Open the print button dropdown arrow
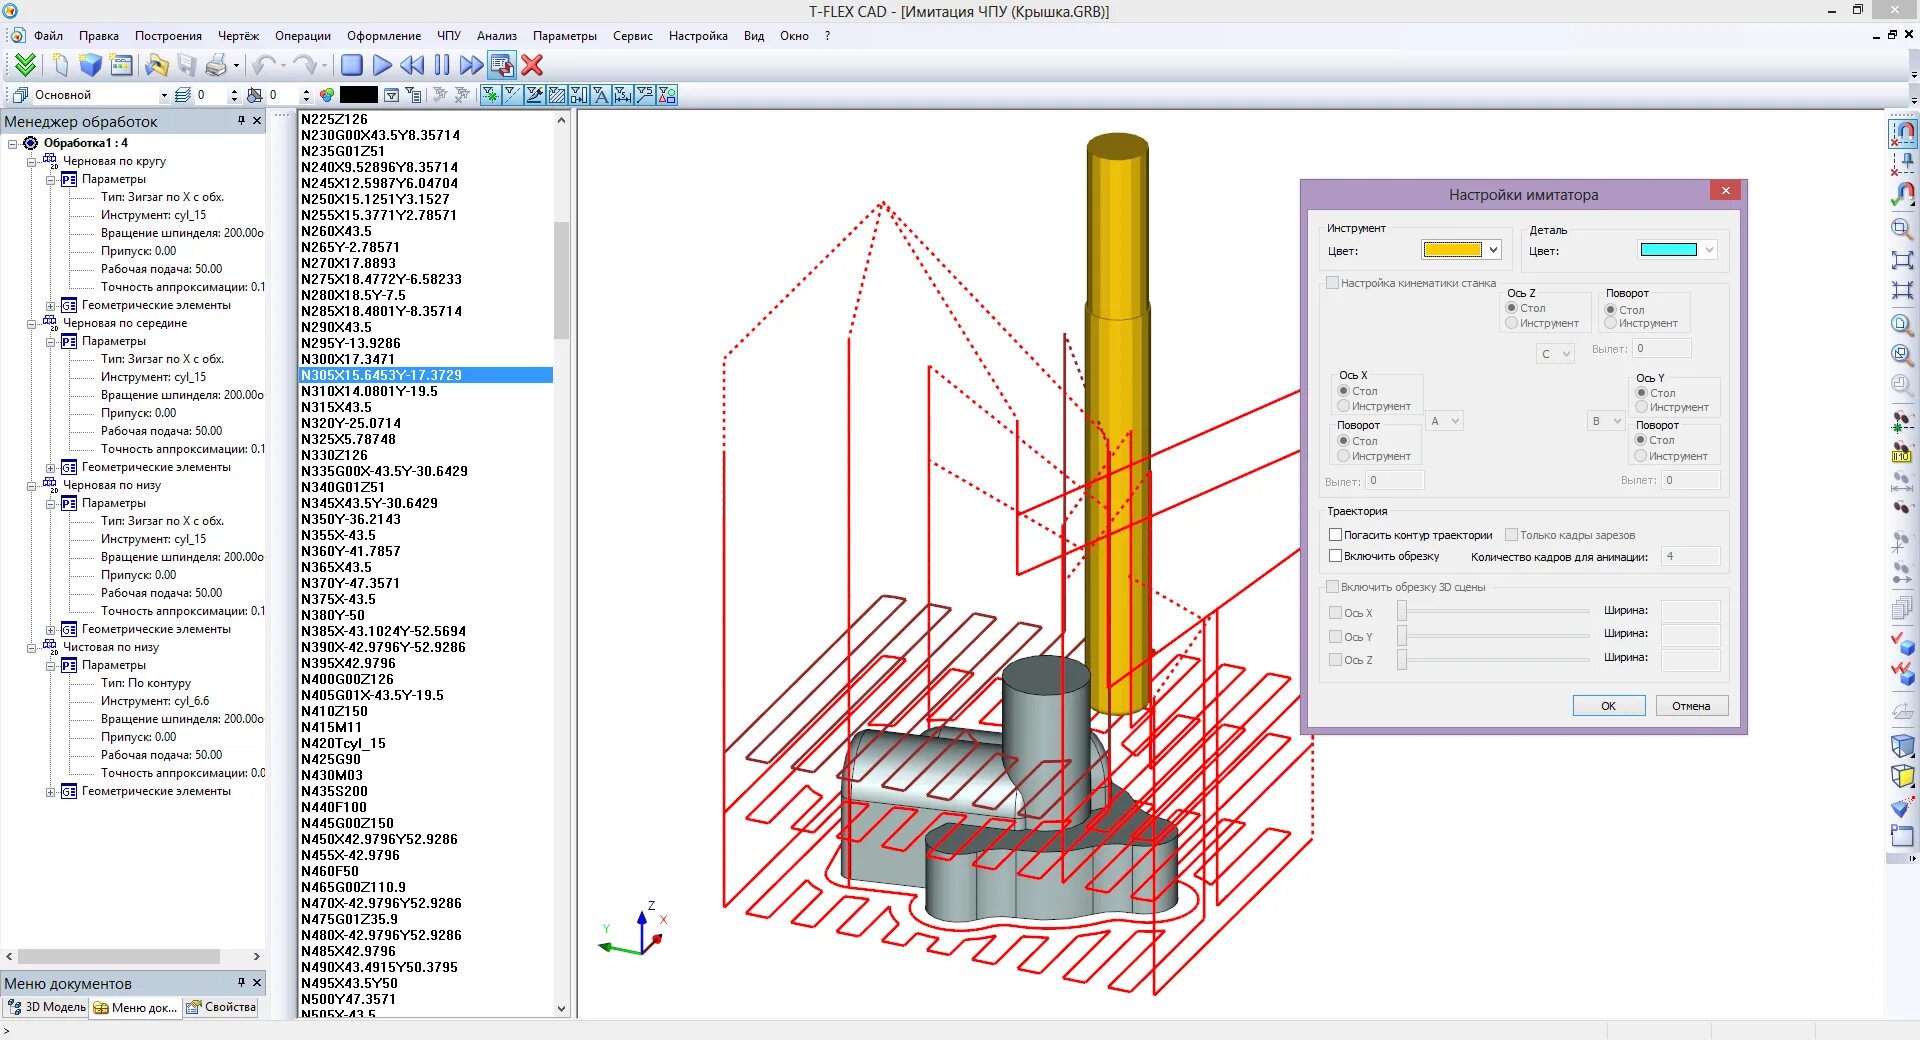 236,66
